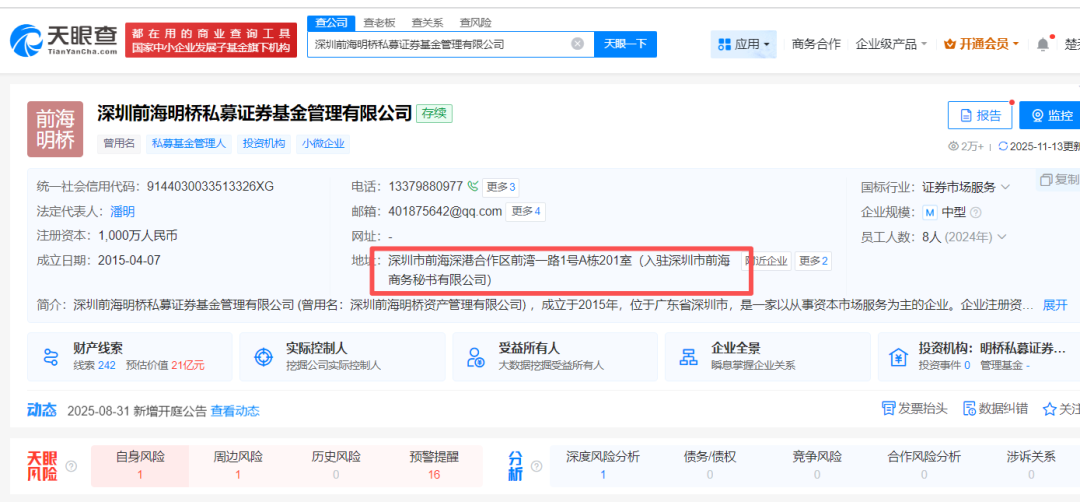This screenshot has width=1080, height=502.
Task: Expand the company intro with 展开
Action: coord(1055,304)
